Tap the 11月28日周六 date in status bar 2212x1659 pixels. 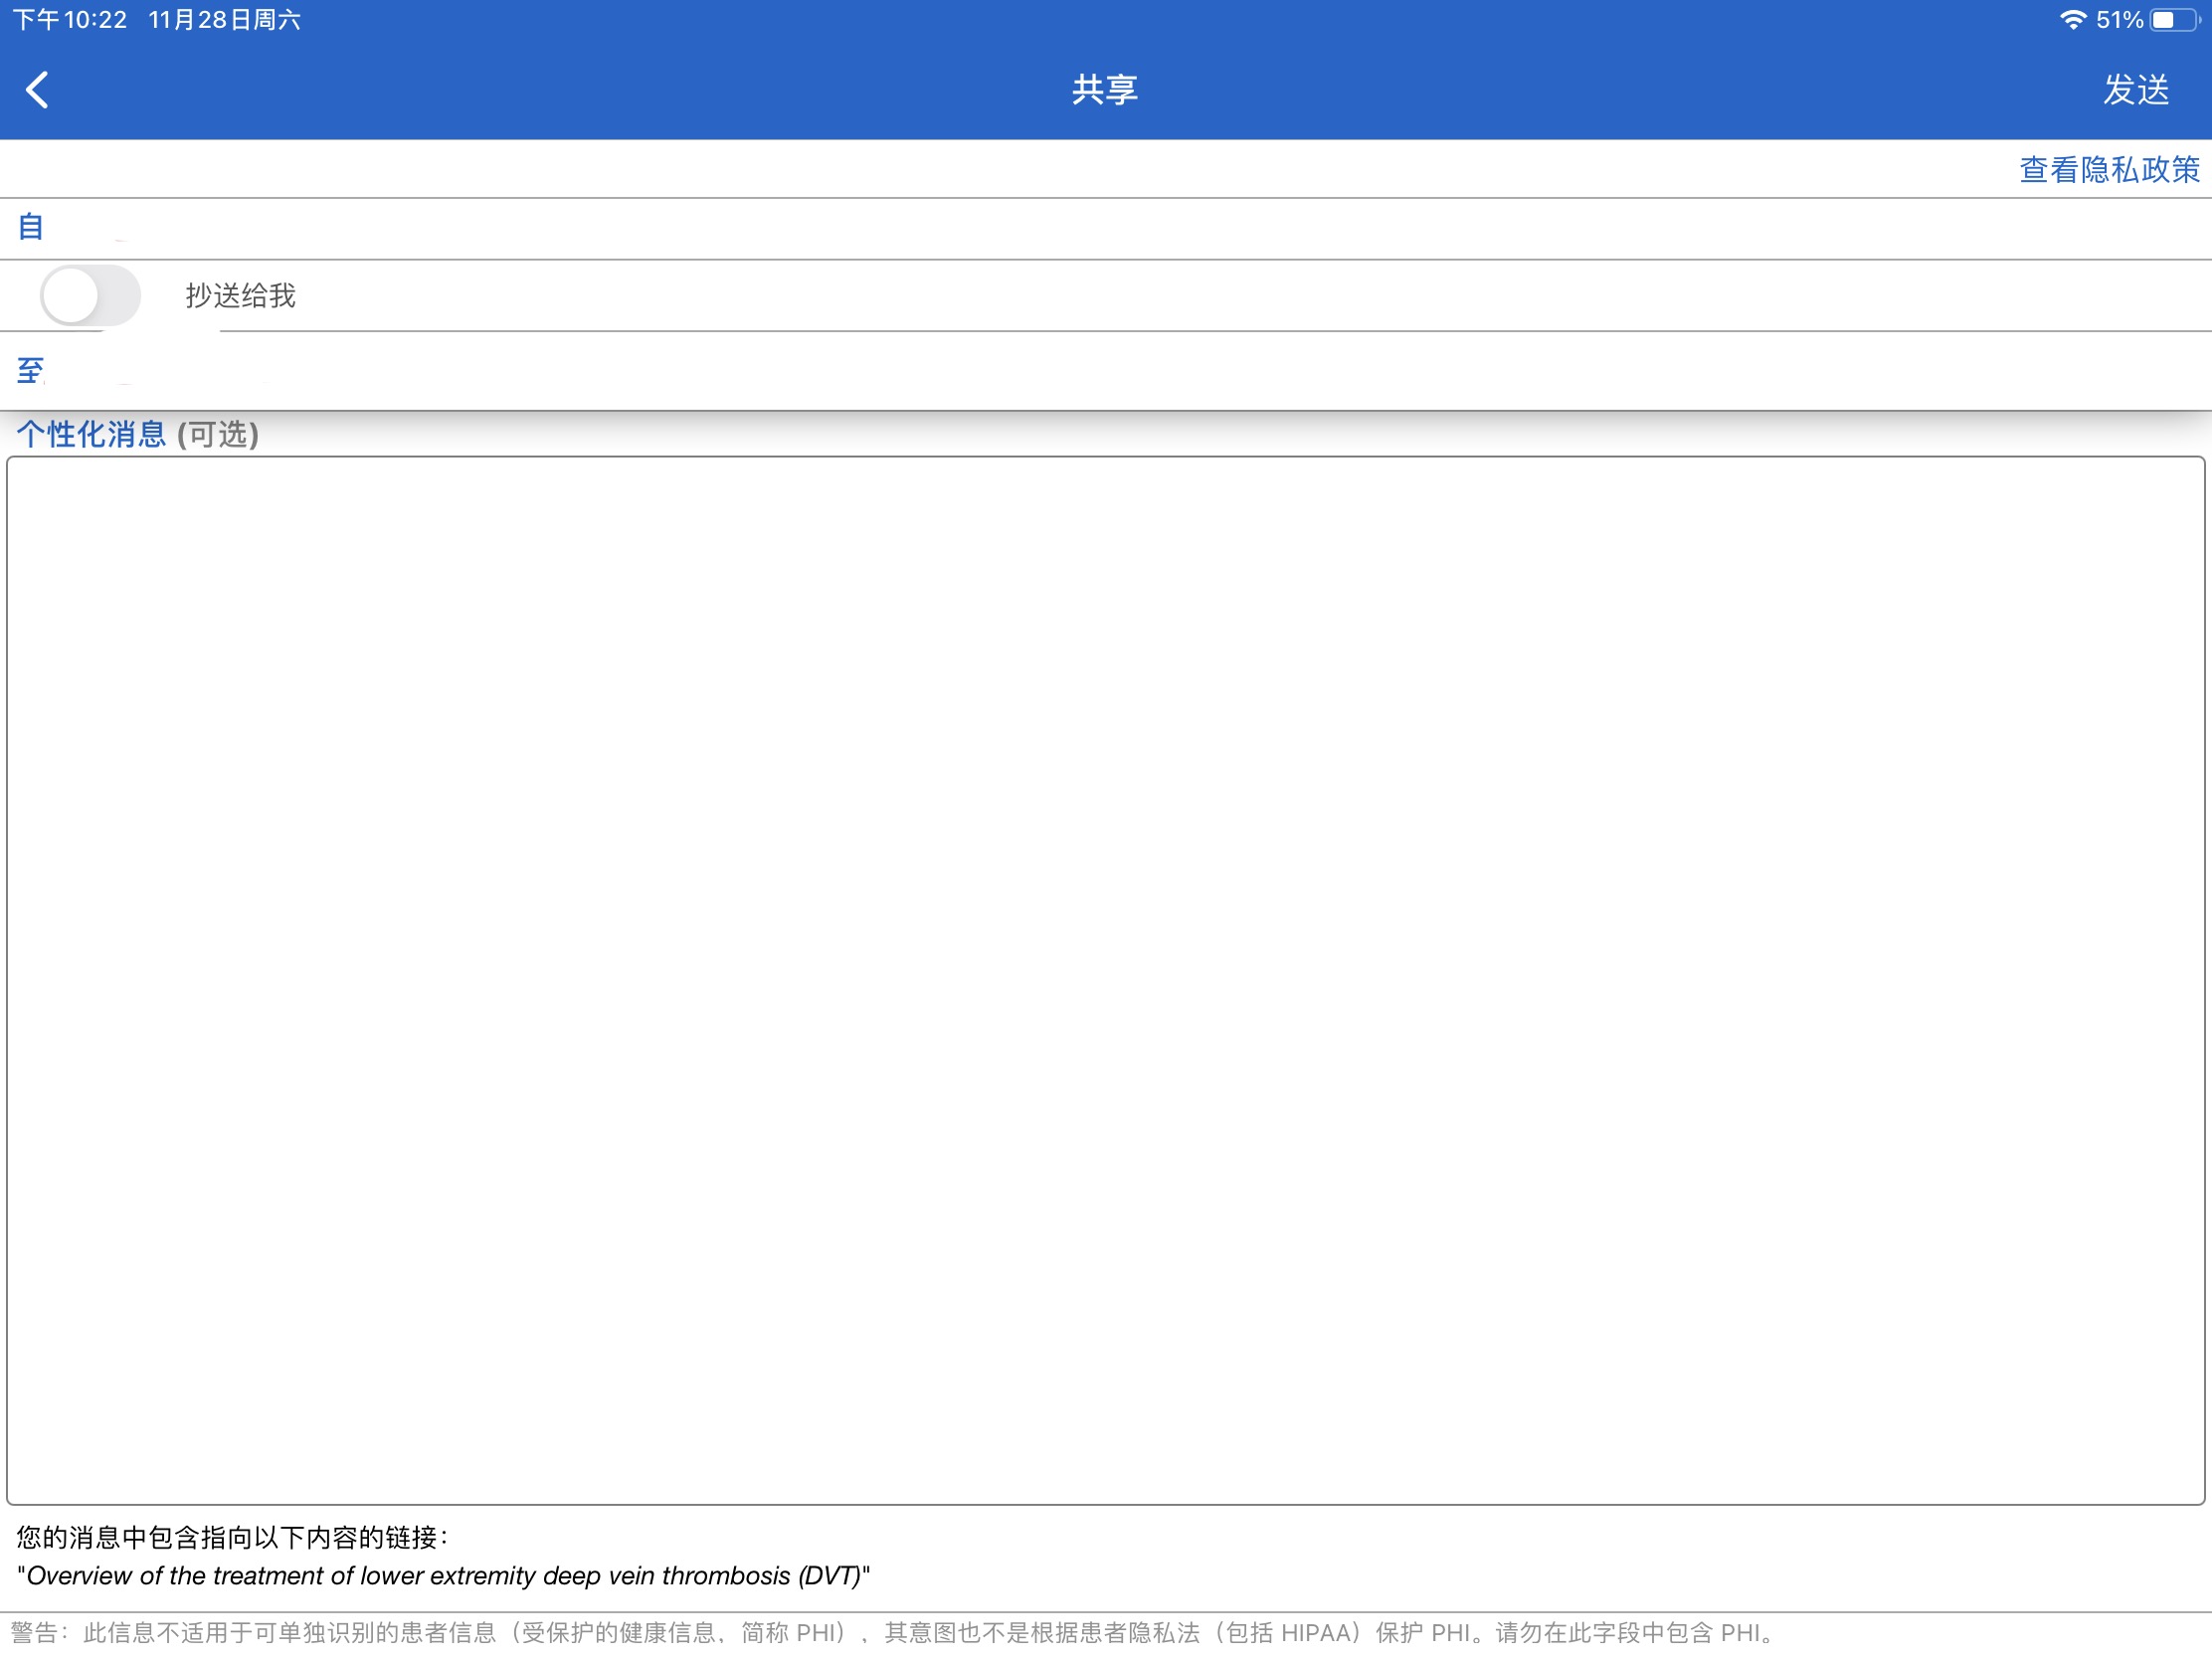tap(224, 20)
